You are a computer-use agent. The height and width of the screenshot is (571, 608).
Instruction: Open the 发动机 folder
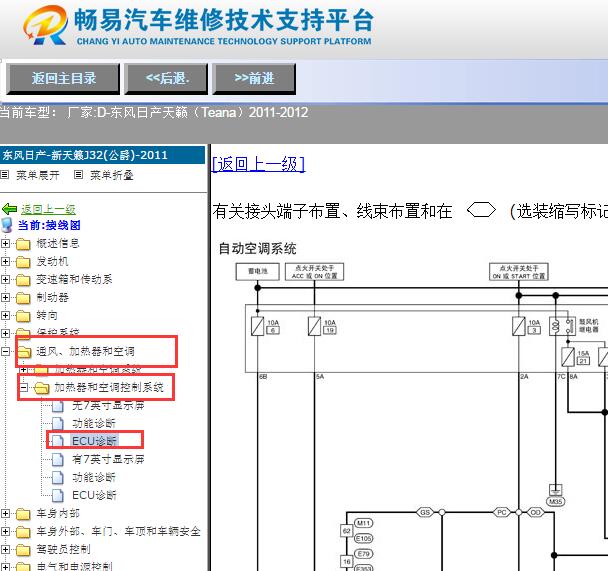click(x=52, y=261)
